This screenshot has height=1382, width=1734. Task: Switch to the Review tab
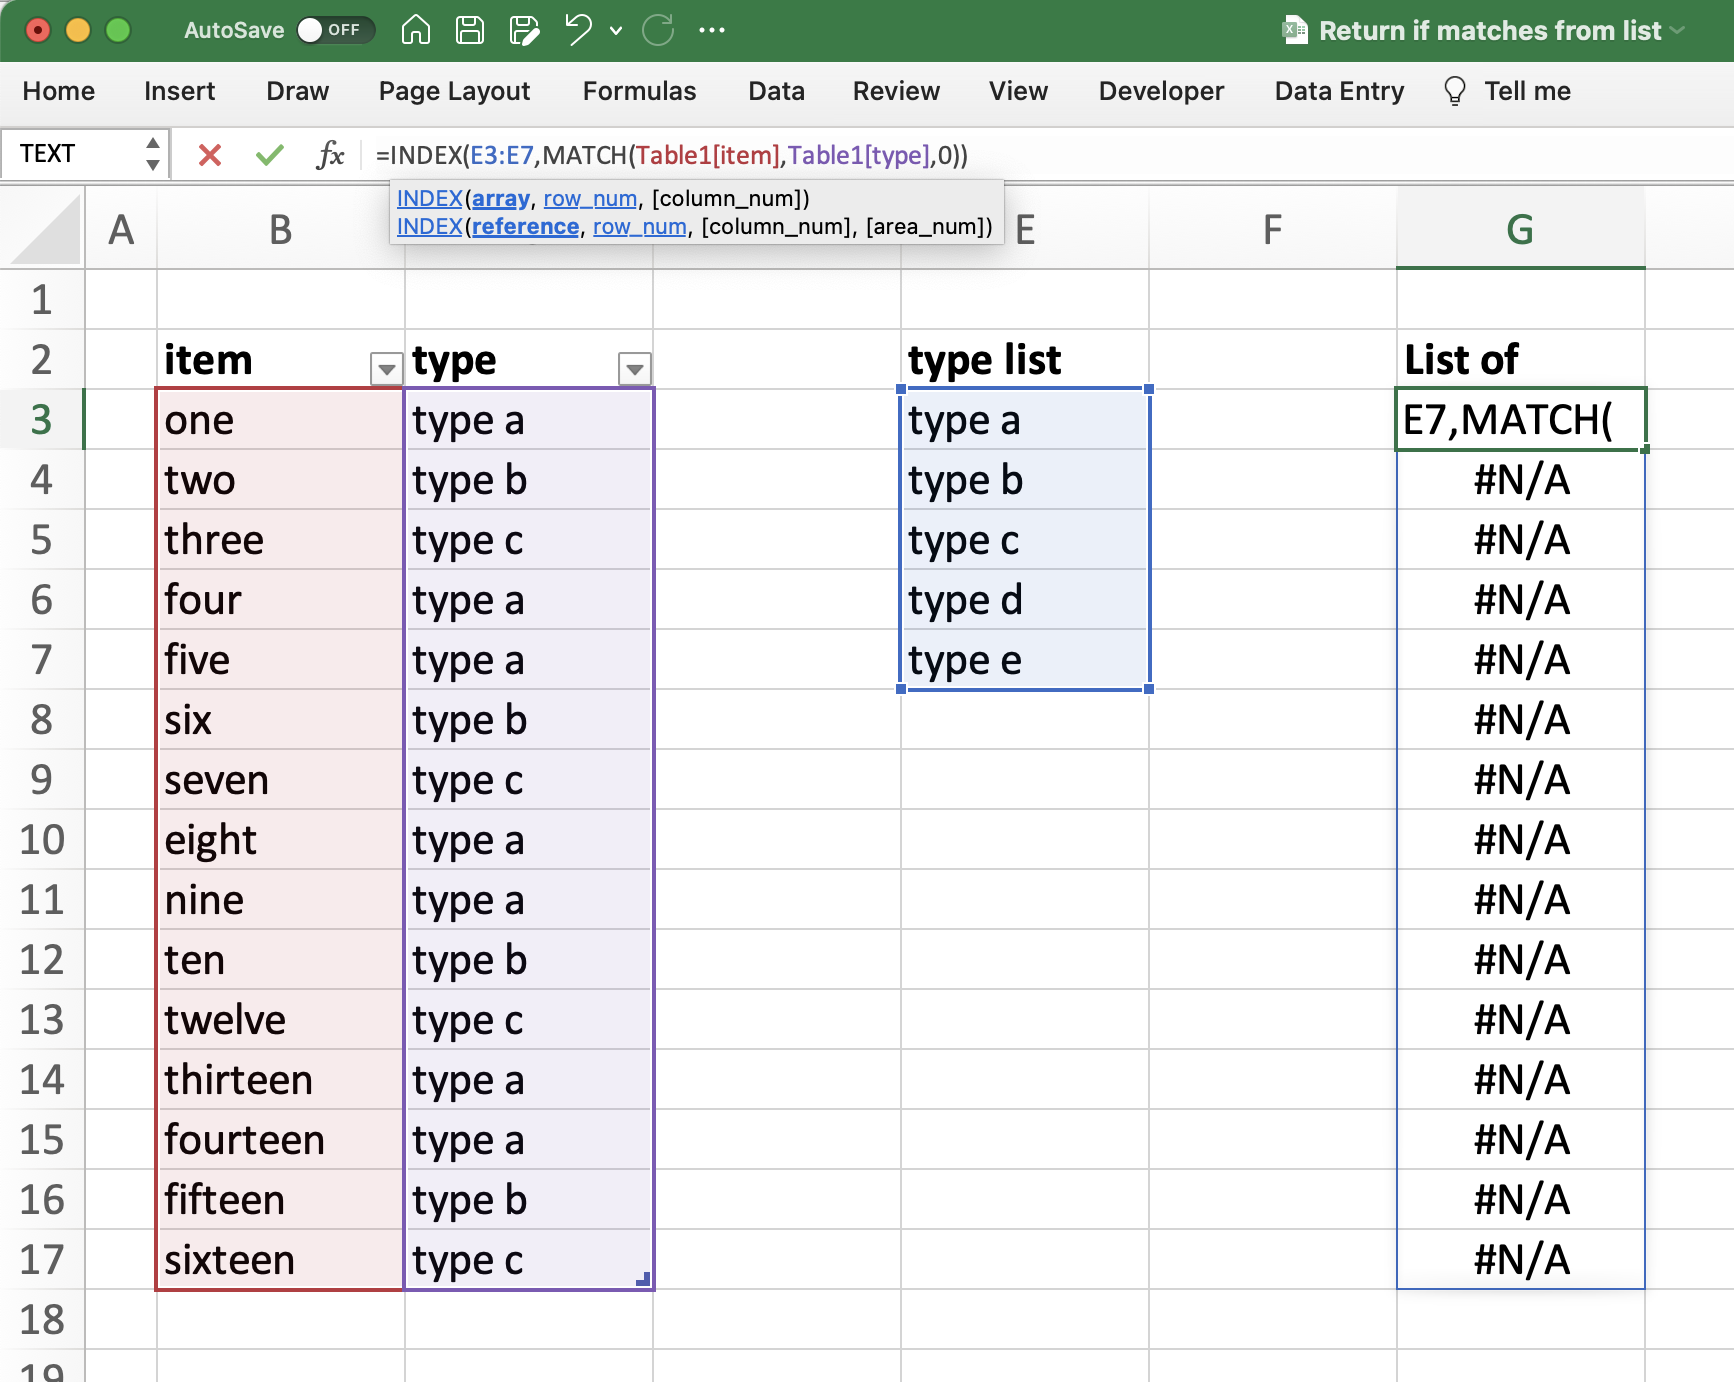896,91
